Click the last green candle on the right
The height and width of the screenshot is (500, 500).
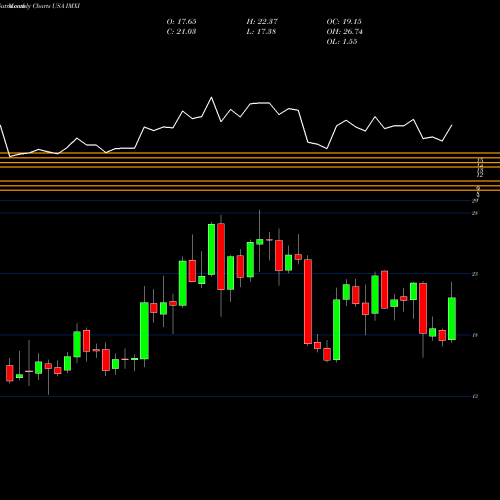tap(452, 318)
